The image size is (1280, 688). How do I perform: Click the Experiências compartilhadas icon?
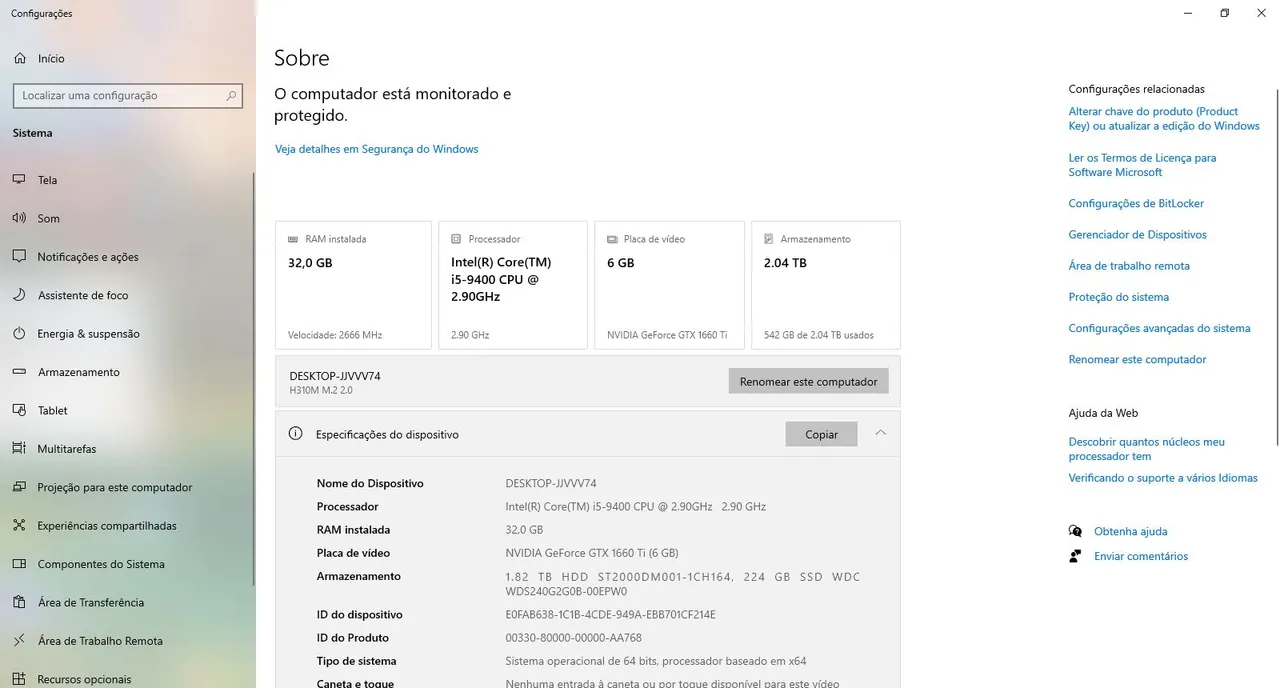[x=19, y=526]
